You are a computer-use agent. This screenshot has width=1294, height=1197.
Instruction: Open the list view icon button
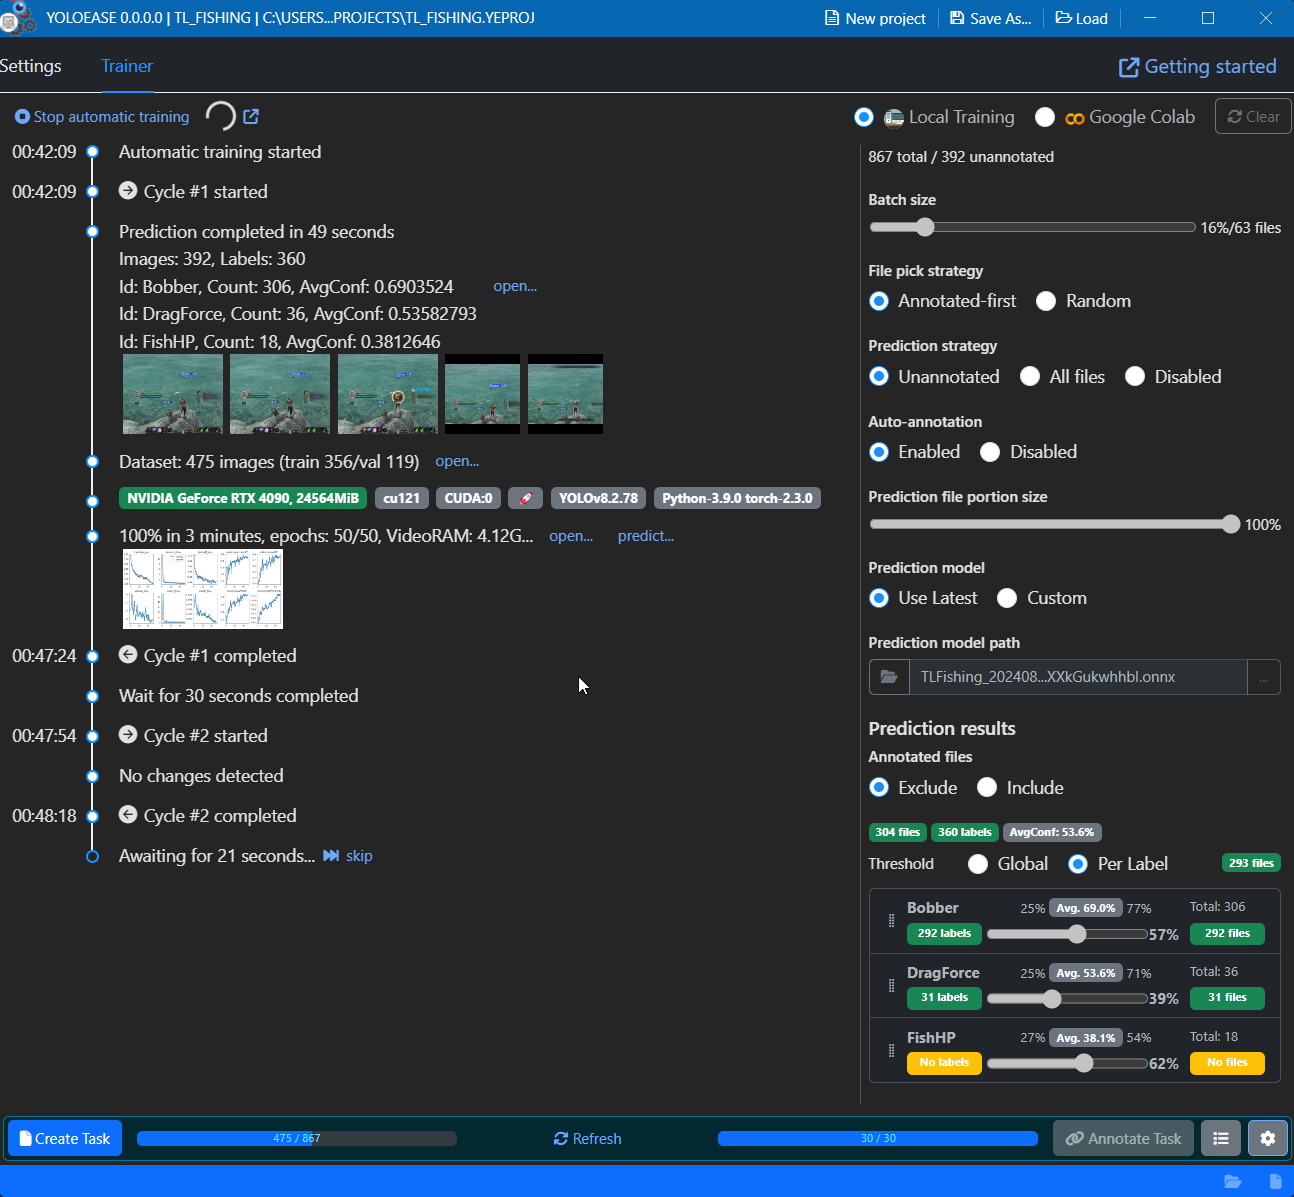pos(1221,1138)
